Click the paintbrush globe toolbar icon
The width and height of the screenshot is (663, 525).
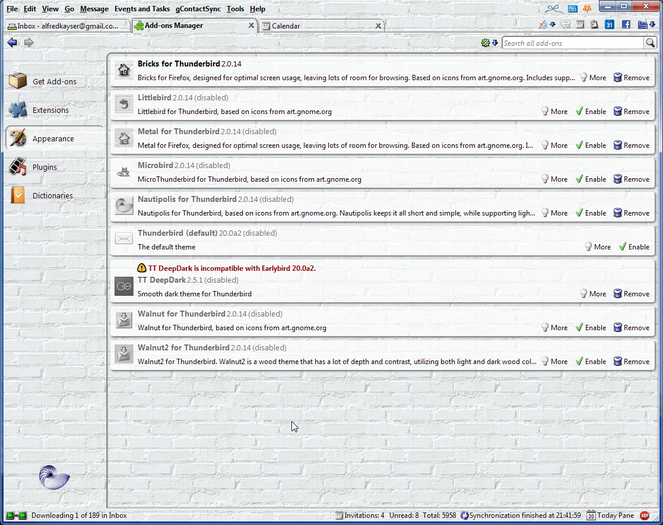pos(543,25)
